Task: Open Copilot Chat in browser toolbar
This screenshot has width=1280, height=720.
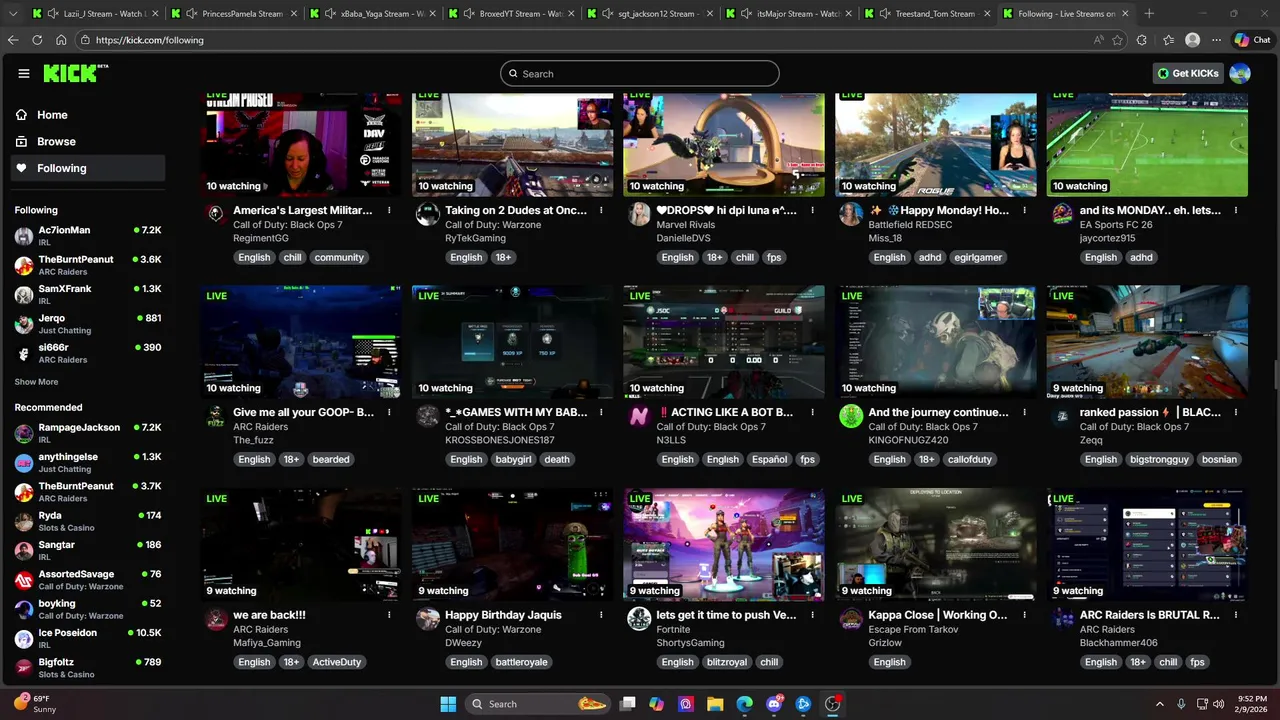Action: click(1252, 40)
